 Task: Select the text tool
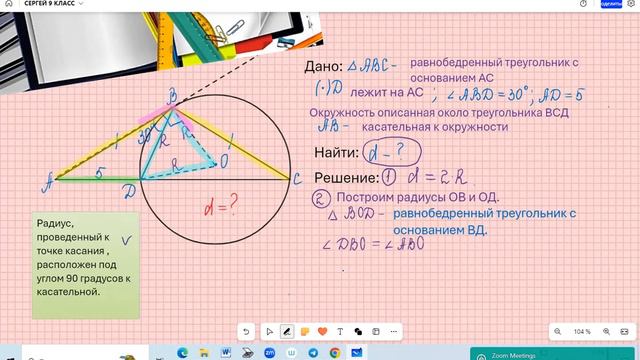click(x=340, y=331)
